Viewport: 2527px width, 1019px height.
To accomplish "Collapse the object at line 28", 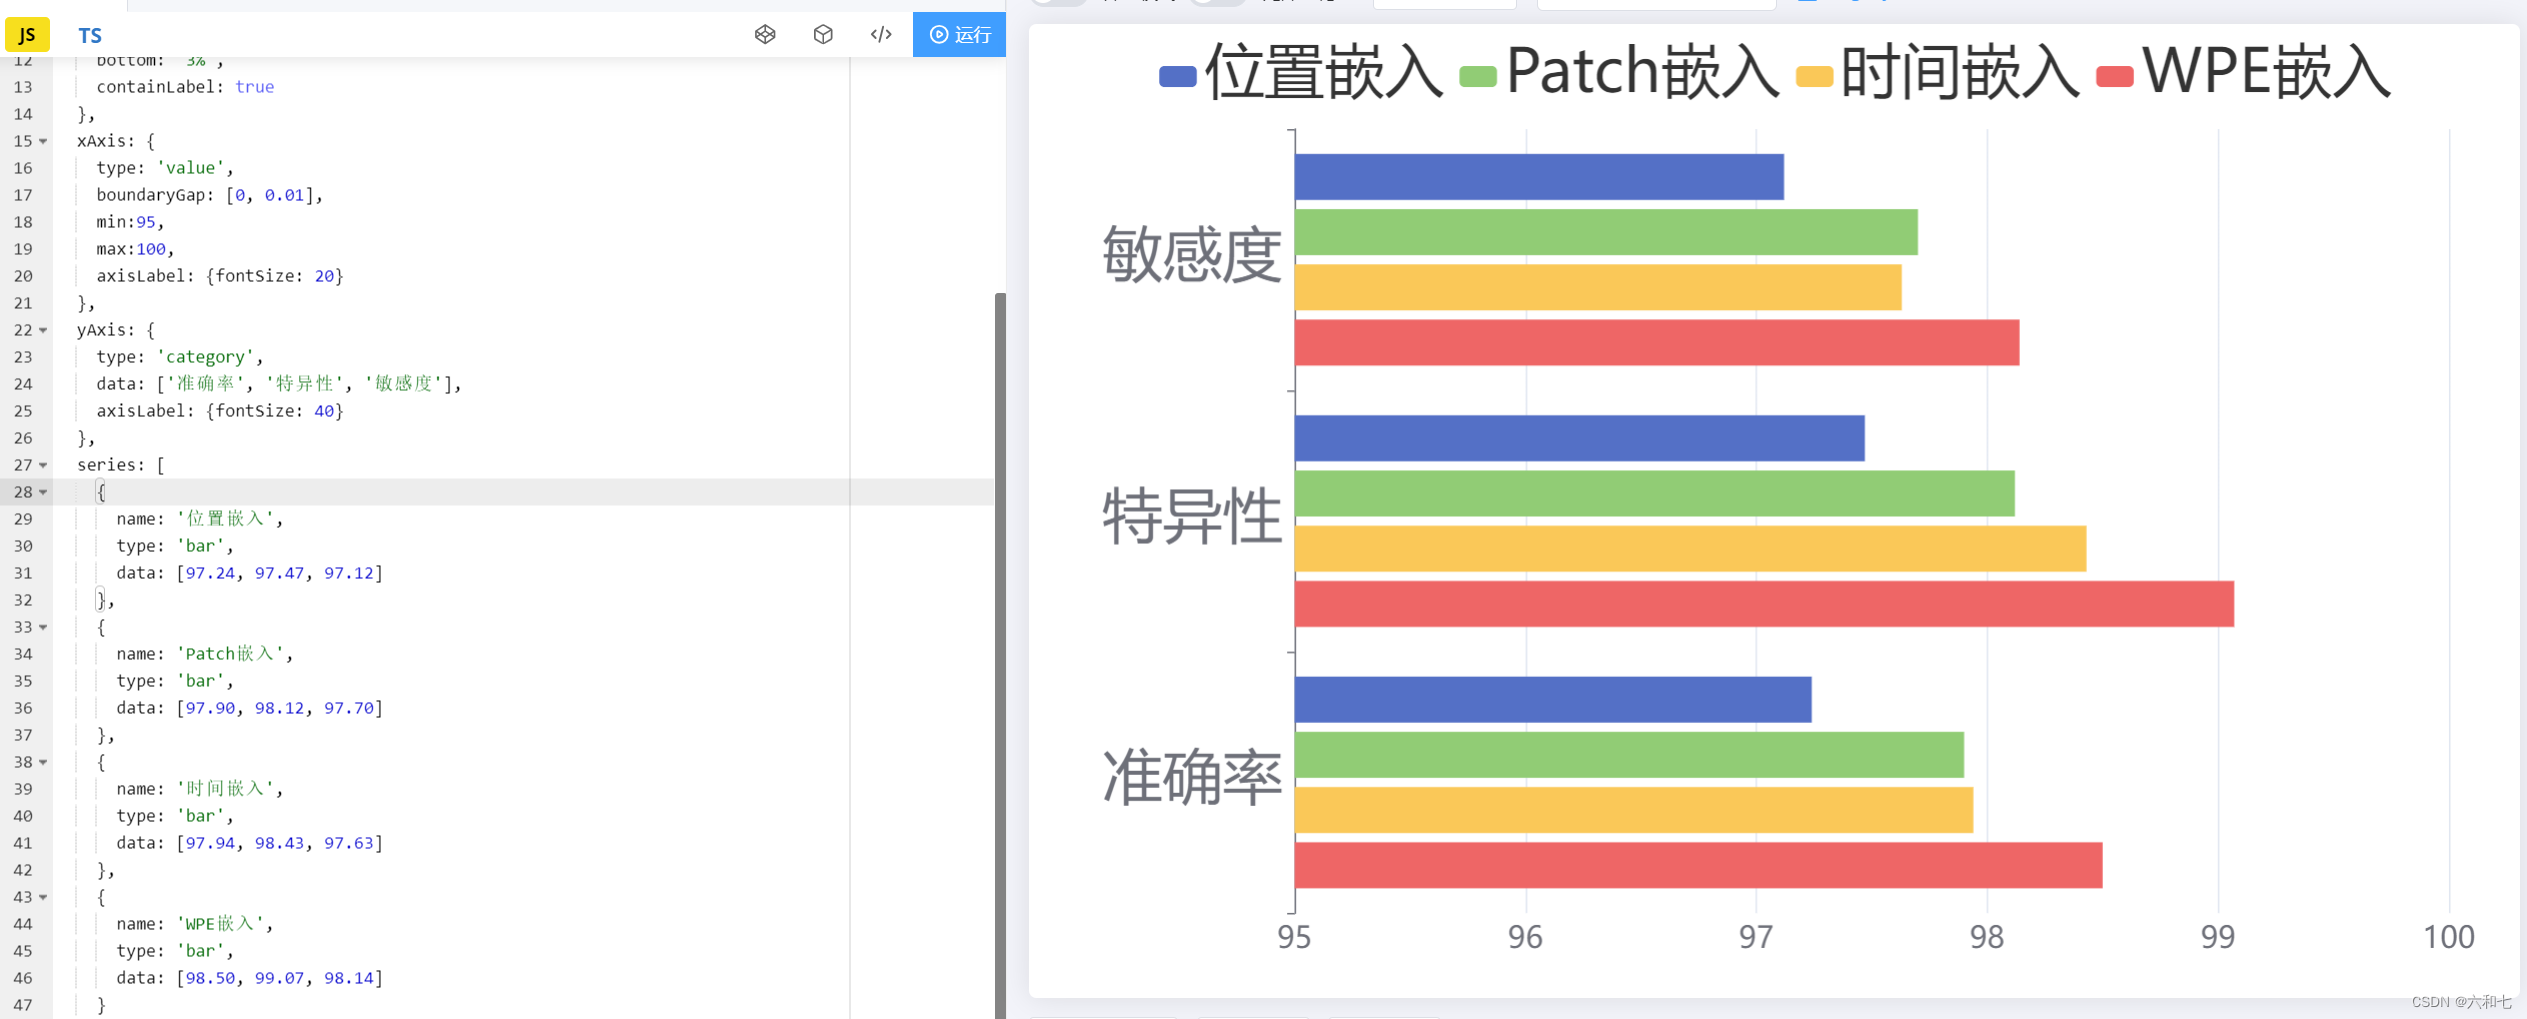I will coord(43,492).
